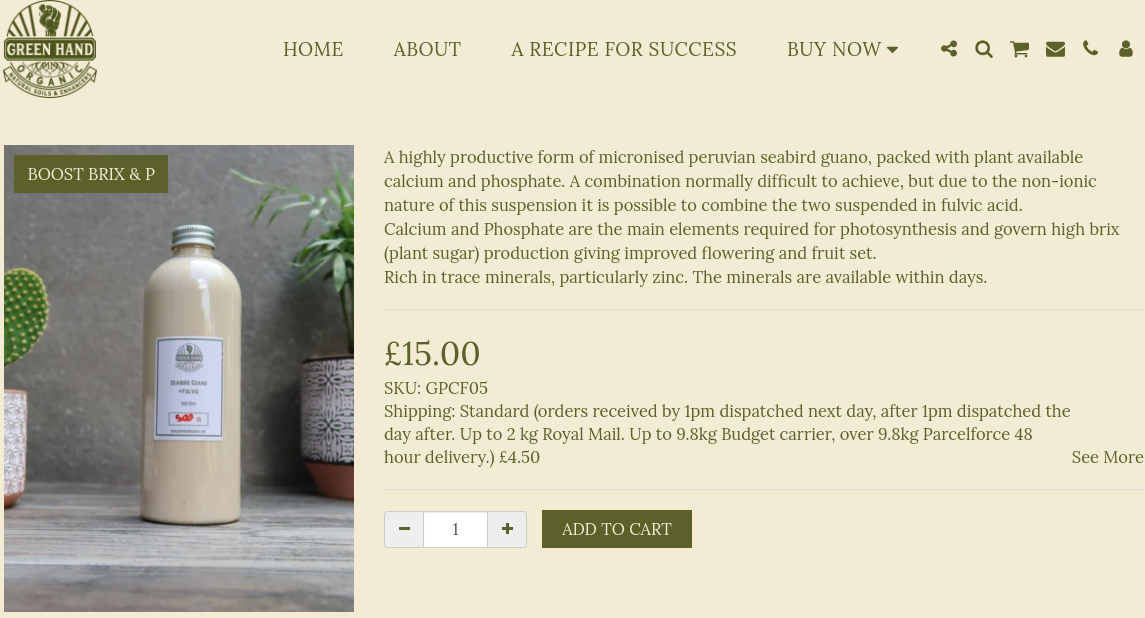Screen dimensions: 1145x618
Task: Click the BOOST BRIX & P badge
Action: click(x=91, y=174)
